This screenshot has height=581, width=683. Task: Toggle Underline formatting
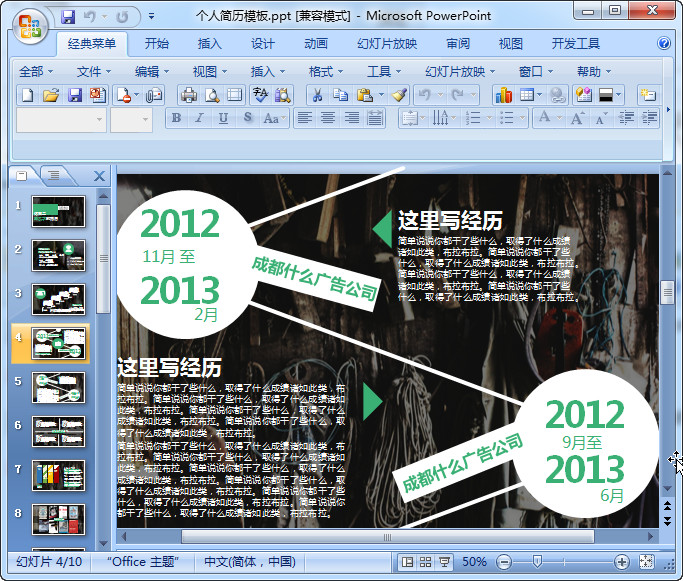(223, 119)
